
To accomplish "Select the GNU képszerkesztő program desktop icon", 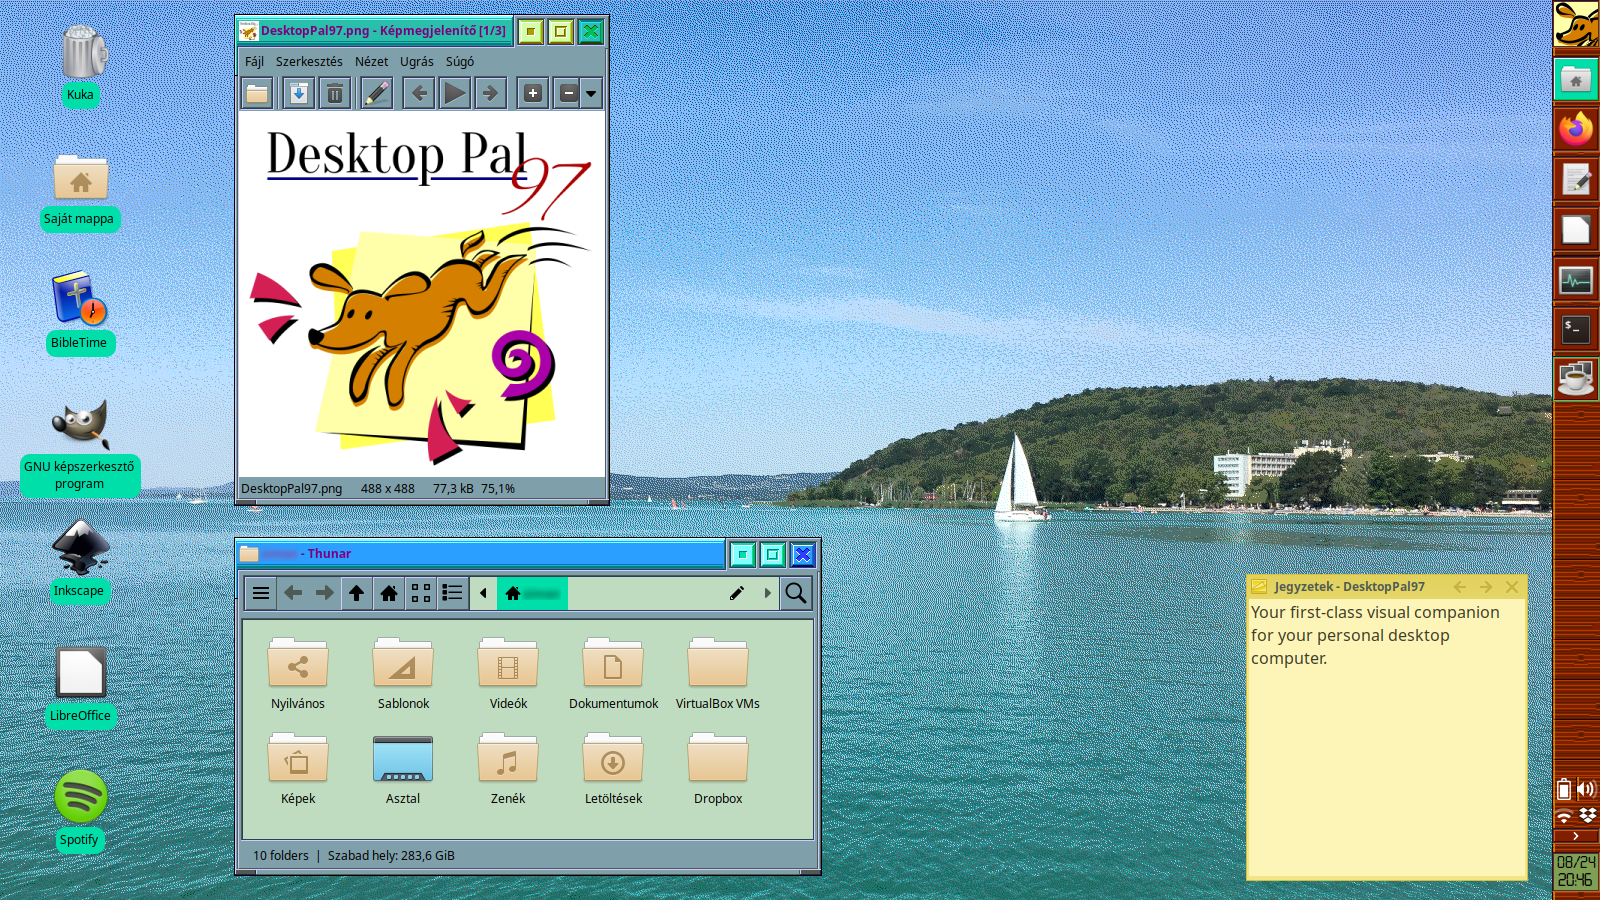I will point(80,448).
